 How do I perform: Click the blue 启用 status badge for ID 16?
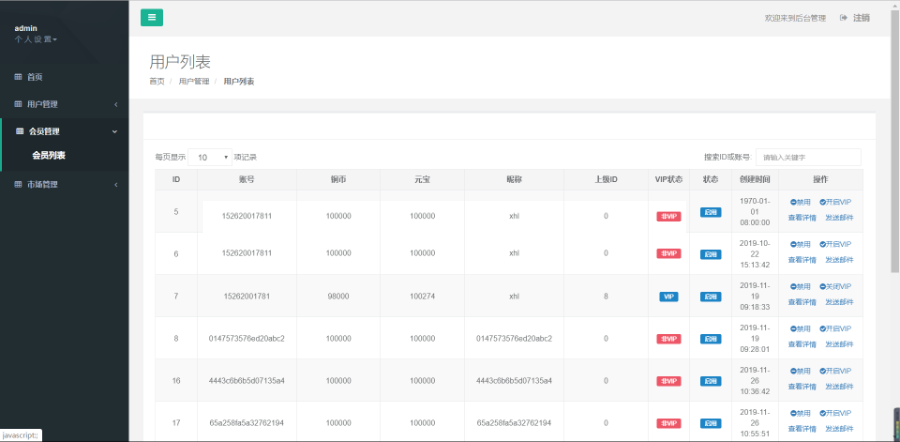[710, 380]
